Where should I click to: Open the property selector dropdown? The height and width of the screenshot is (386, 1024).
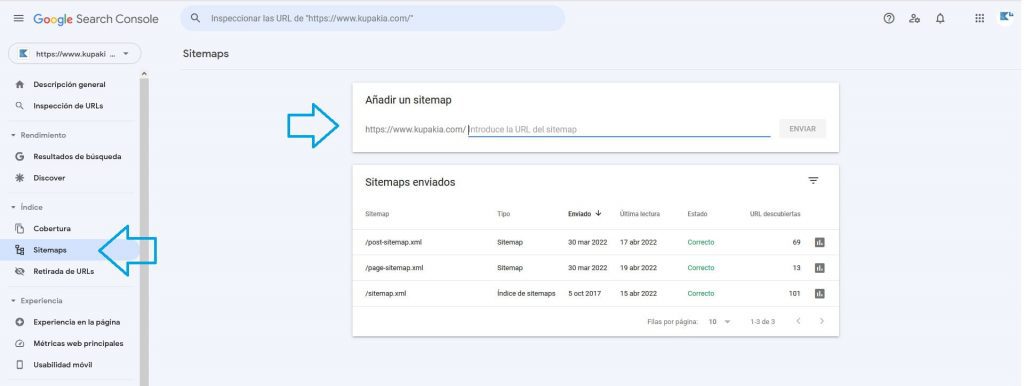click(74, 54)
